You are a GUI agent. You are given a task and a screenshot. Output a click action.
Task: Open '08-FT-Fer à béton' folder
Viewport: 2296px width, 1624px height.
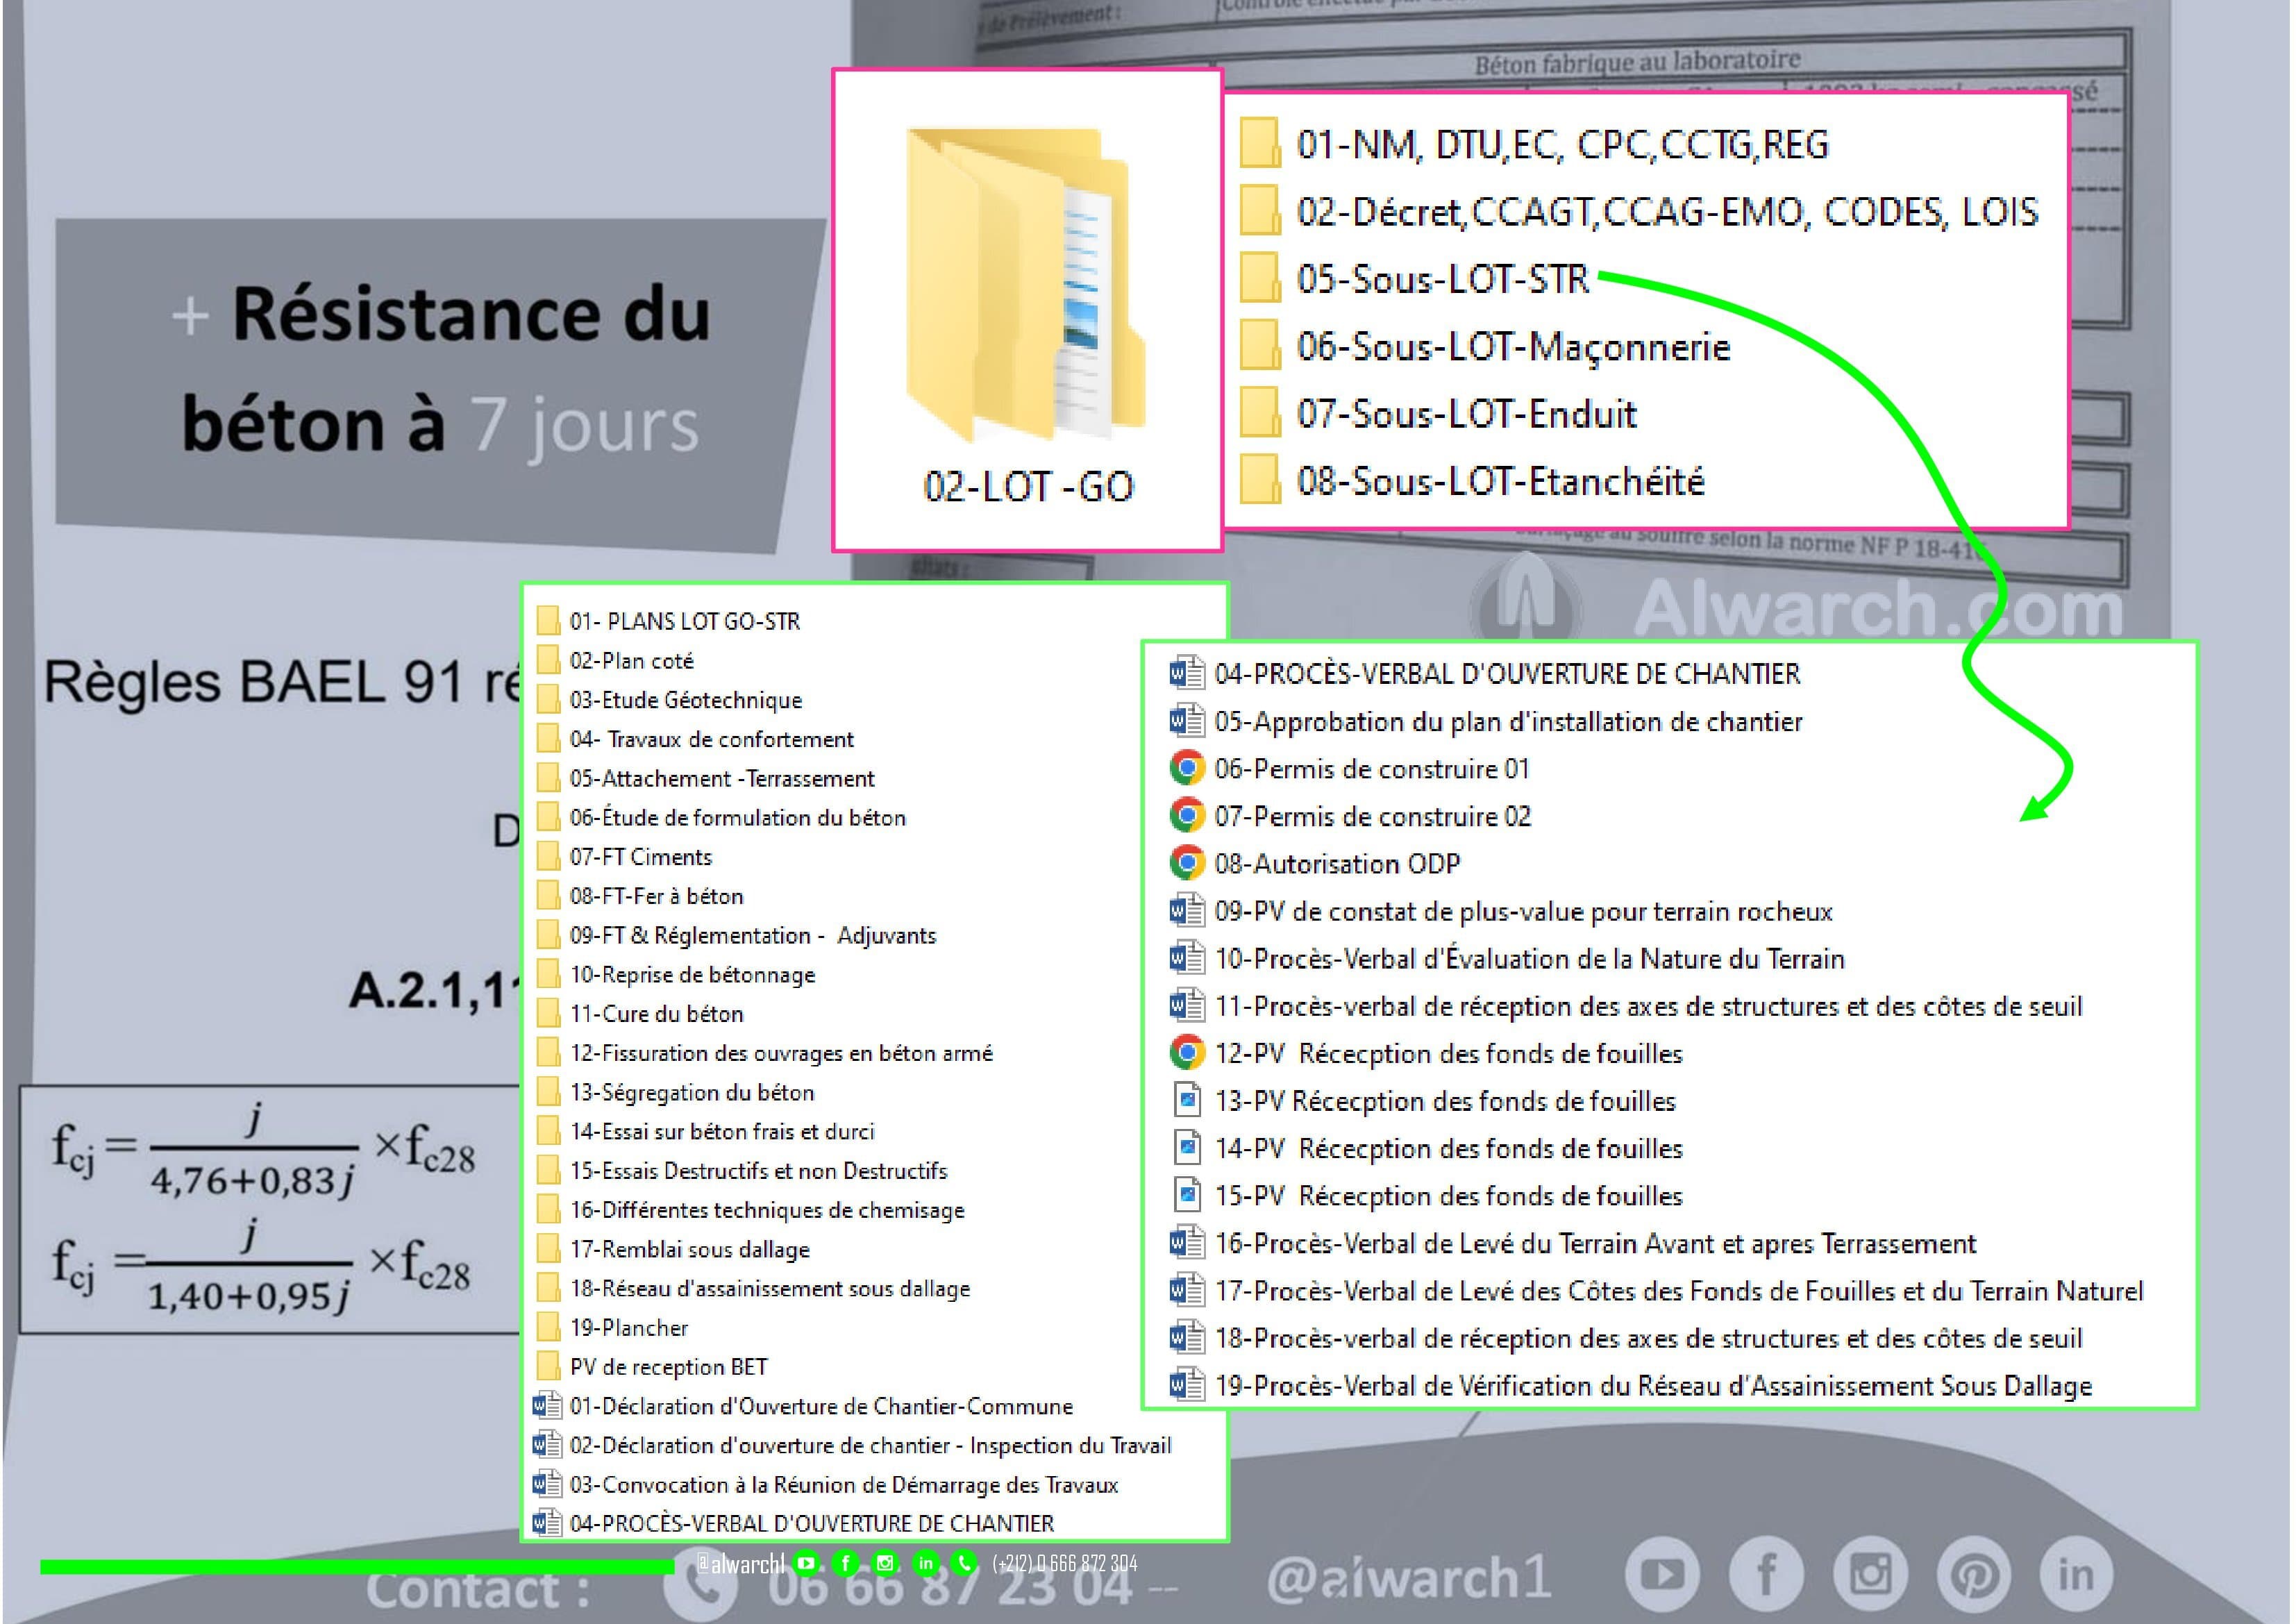[x=656, y=896]
